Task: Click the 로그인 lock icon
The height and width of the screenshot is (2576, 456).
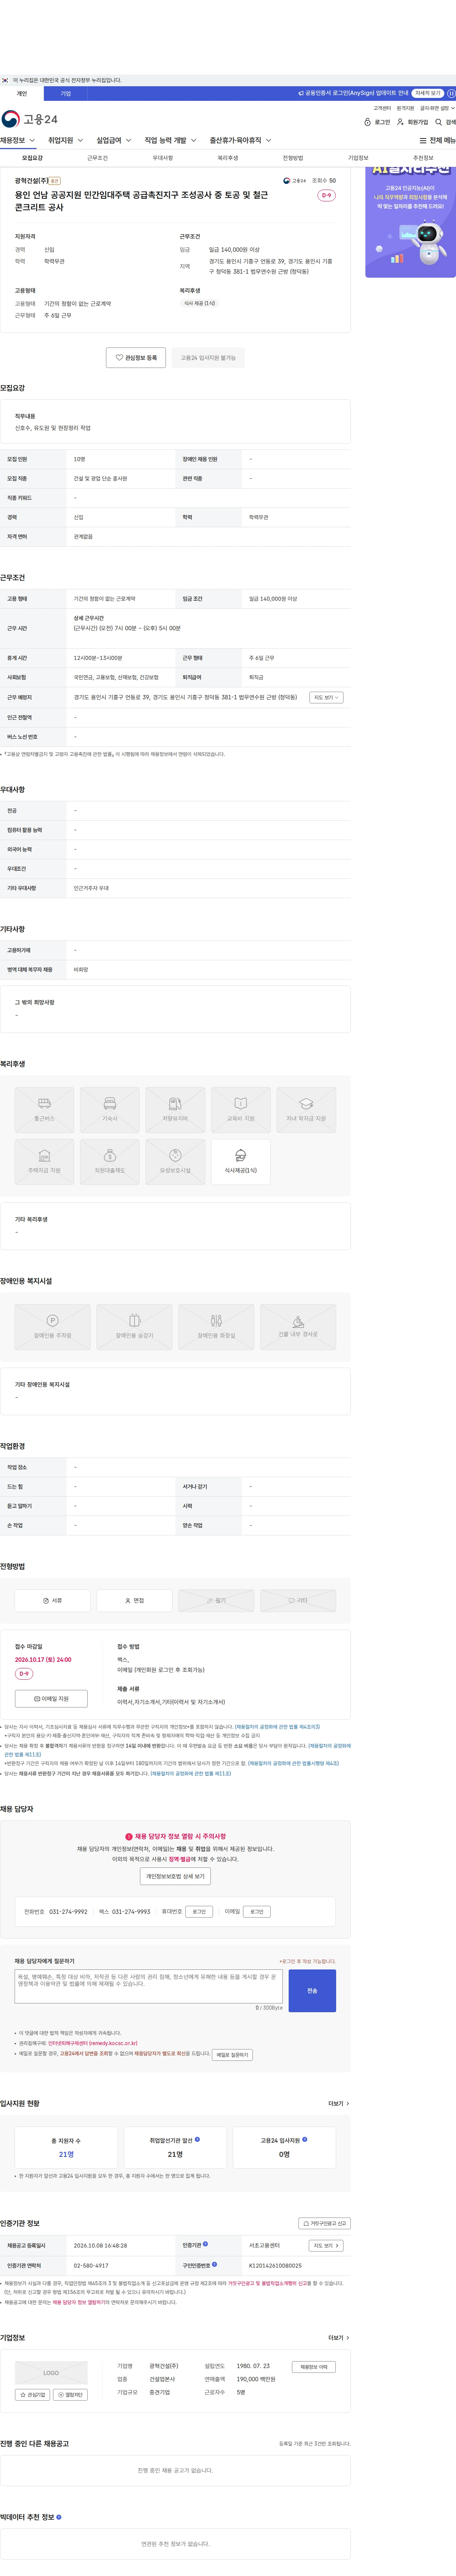Action: [x=367, y=122]
